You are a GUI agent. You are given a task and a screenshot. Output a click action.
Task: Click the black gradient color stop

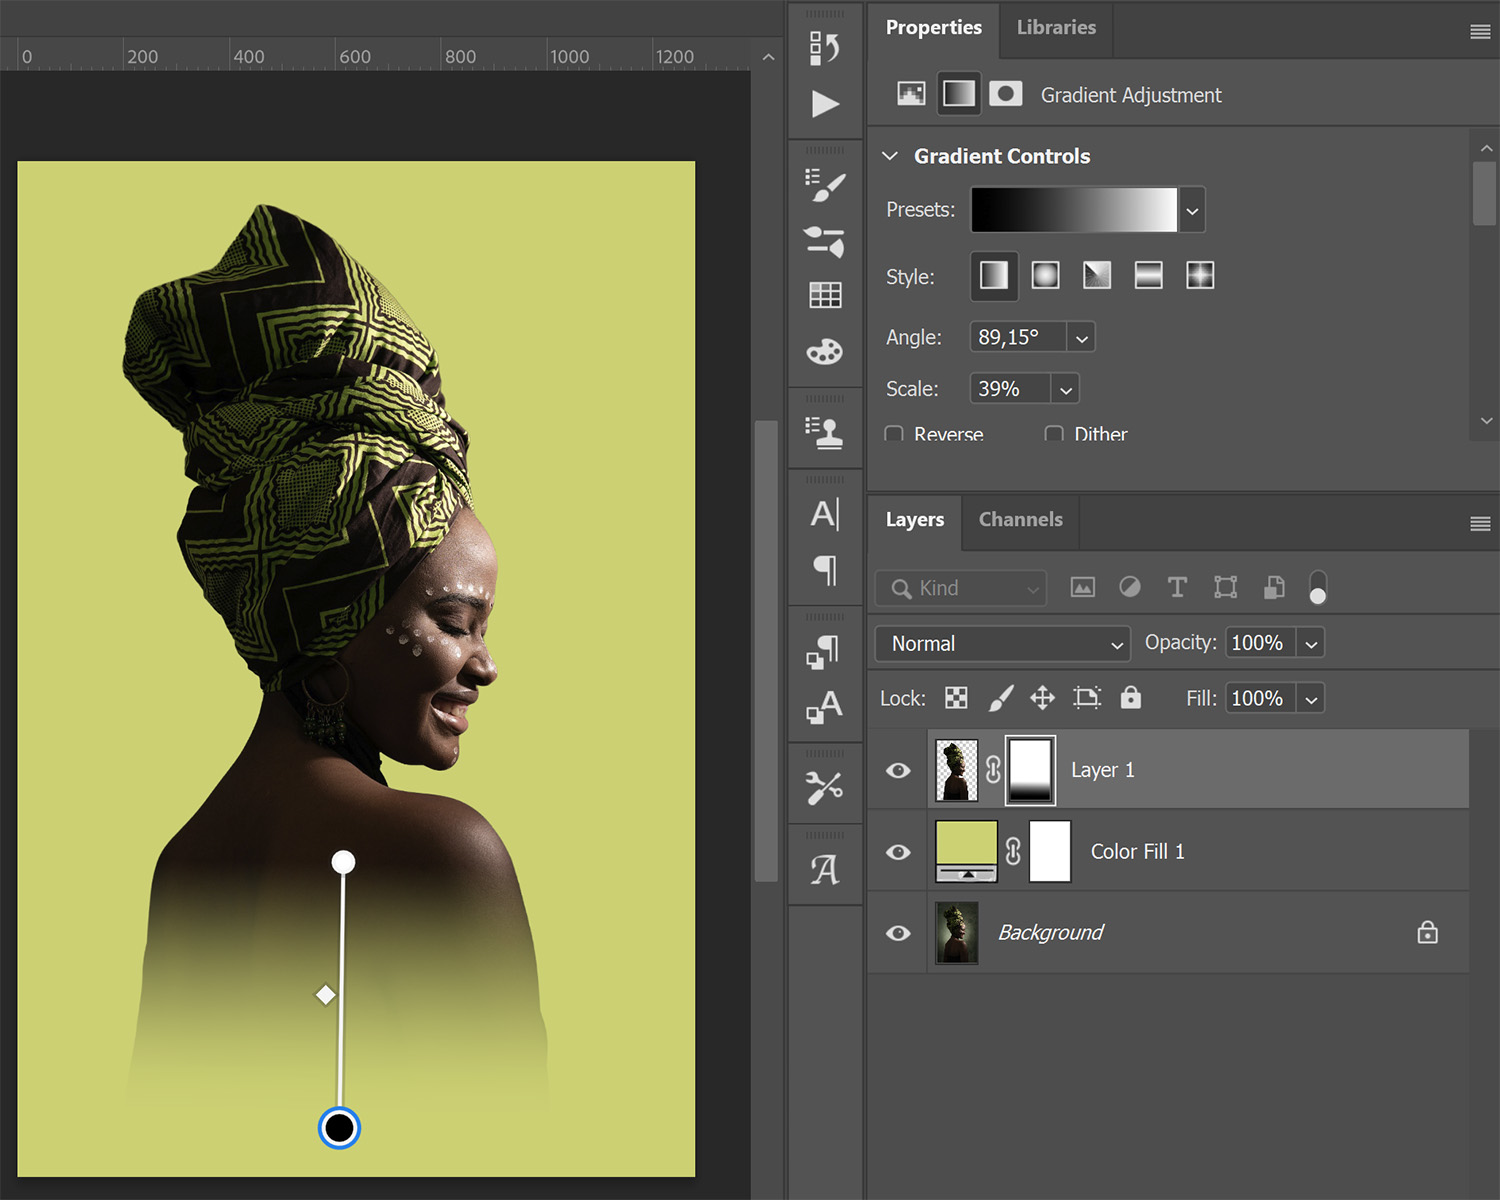(x=339, y=1128)
